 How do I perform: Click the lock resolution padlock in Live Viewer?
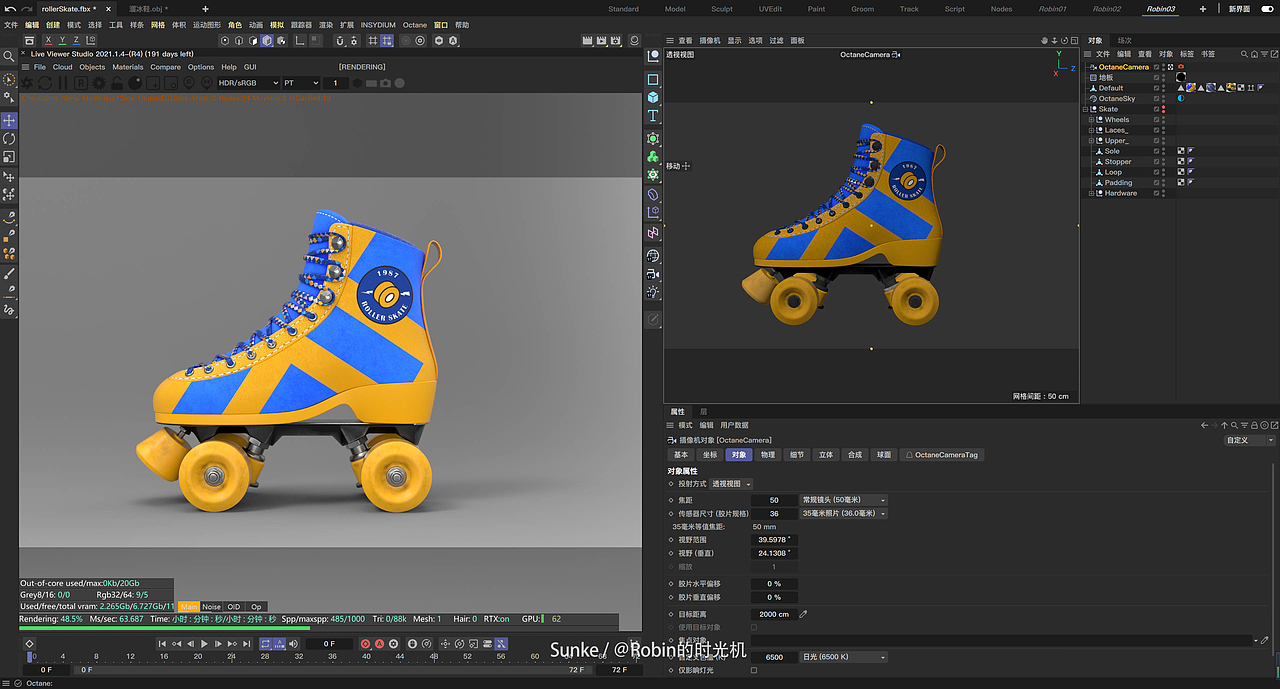pos(116,83)
